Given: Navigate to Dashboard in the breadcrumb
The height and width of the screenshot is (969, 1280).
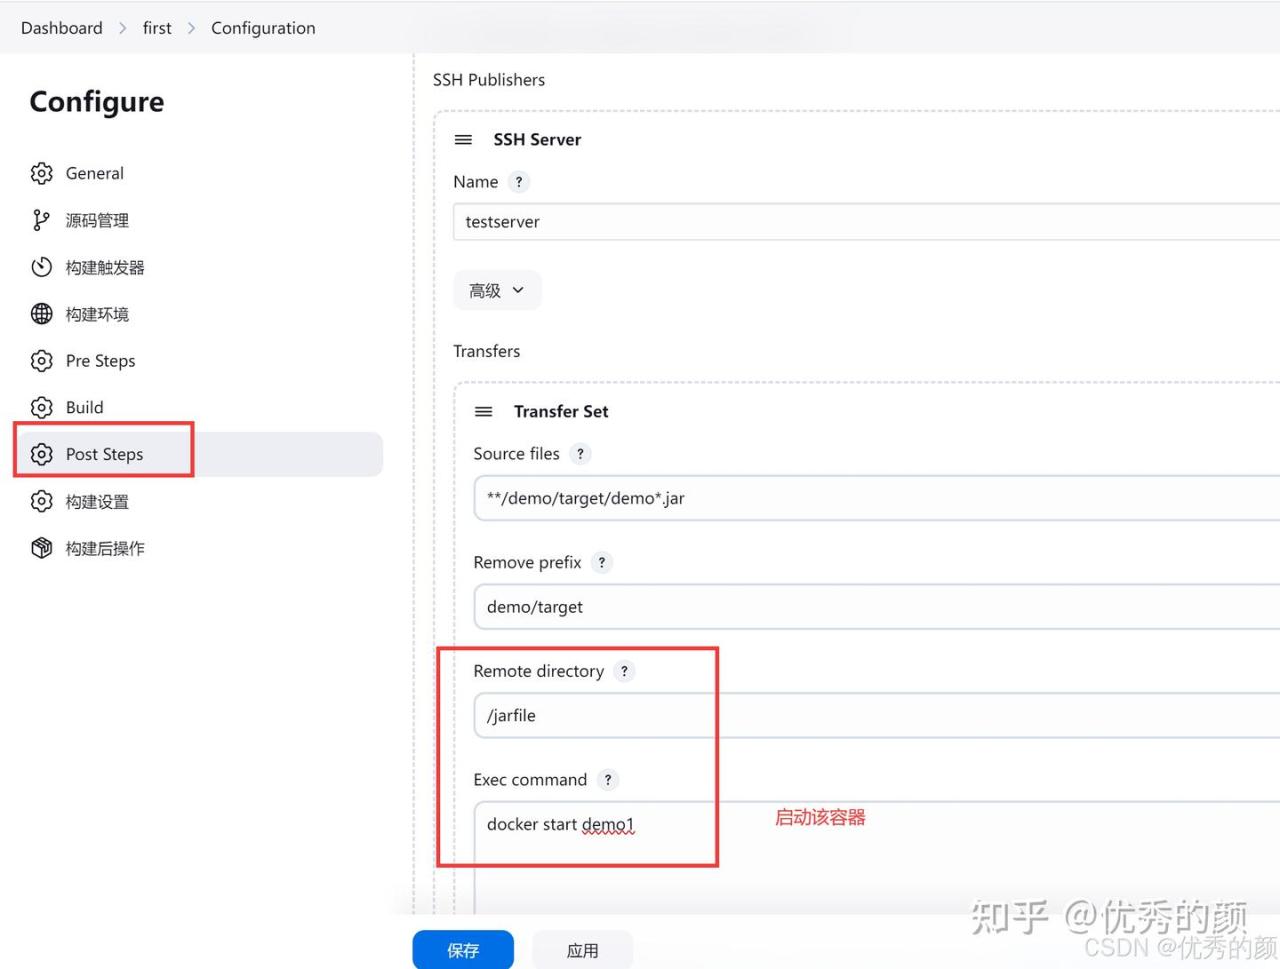Looking at the screenshot, I should (x=62, y=28).
